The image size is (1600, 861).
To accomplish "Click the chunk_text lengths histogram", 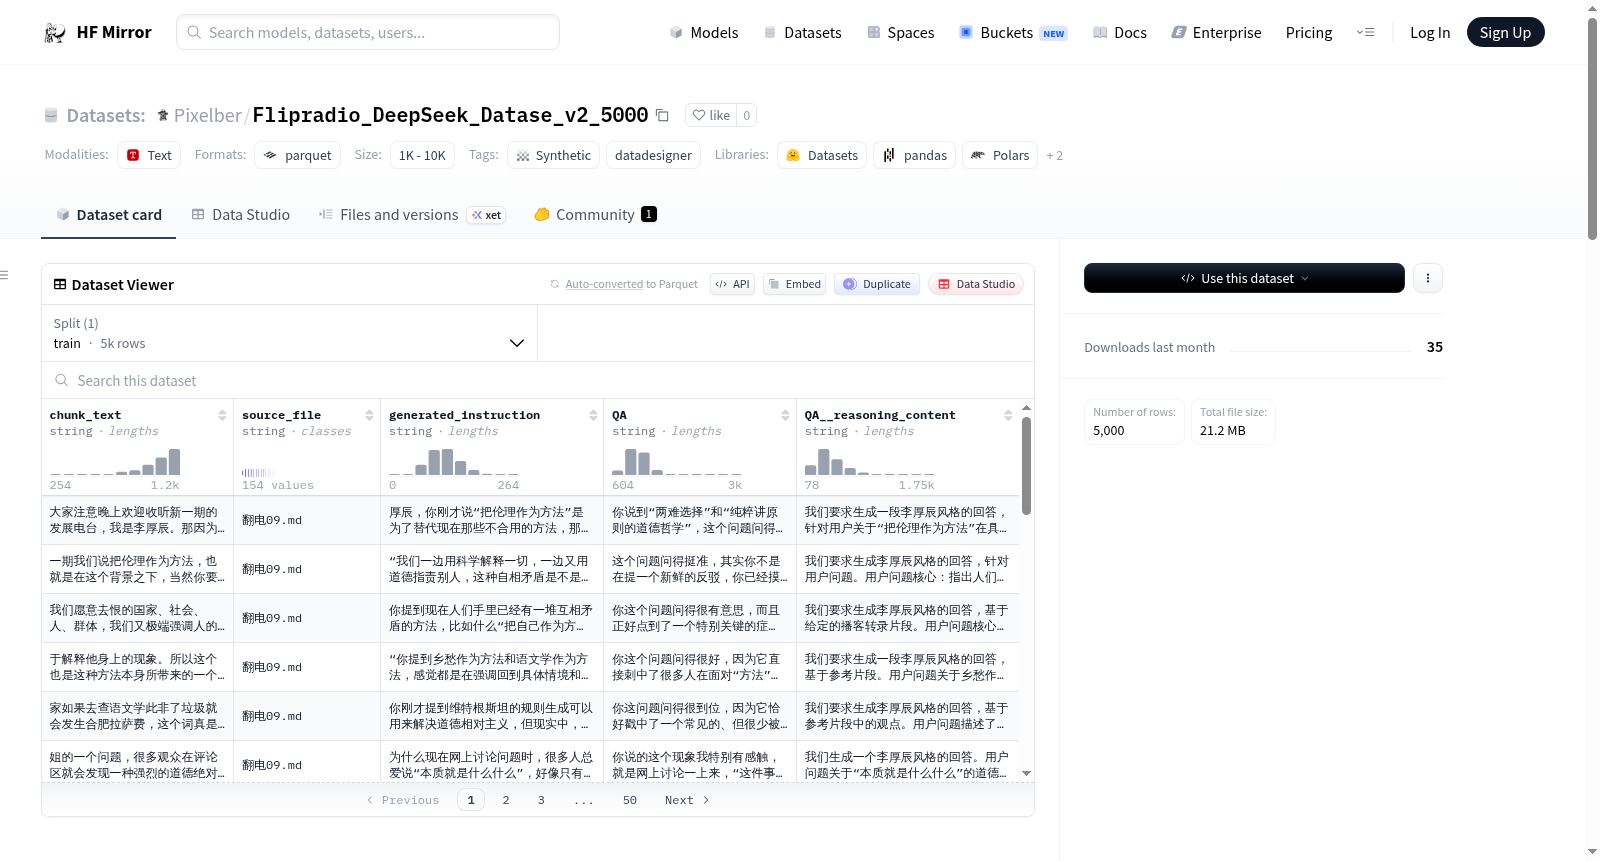I will point(115,461).
